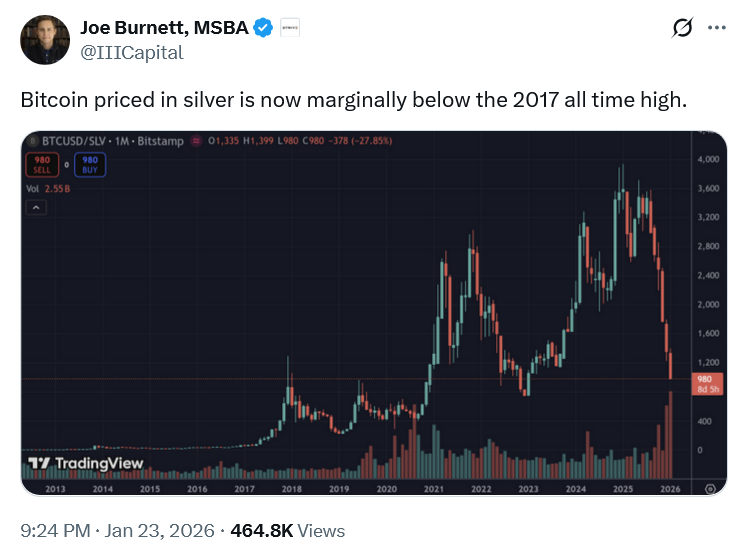The image size is (747, 556).
Task: Open the @IIICapital handle link
Action: pyautogui.click(x=133, y=53)
